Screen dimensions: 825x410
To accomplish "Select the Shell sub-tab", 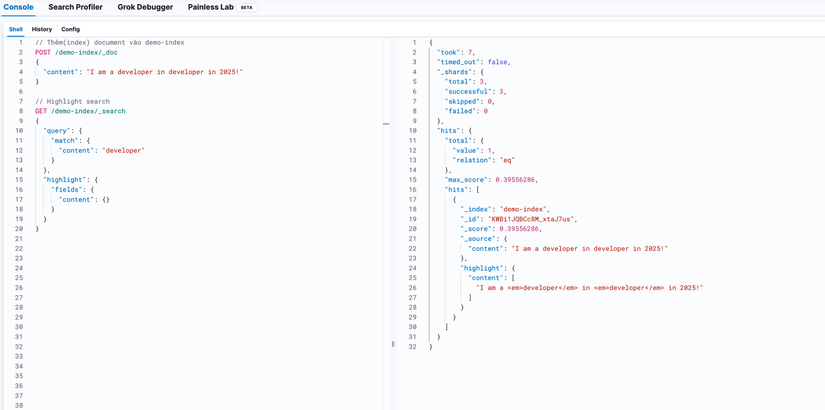I will tap(16, 29).
